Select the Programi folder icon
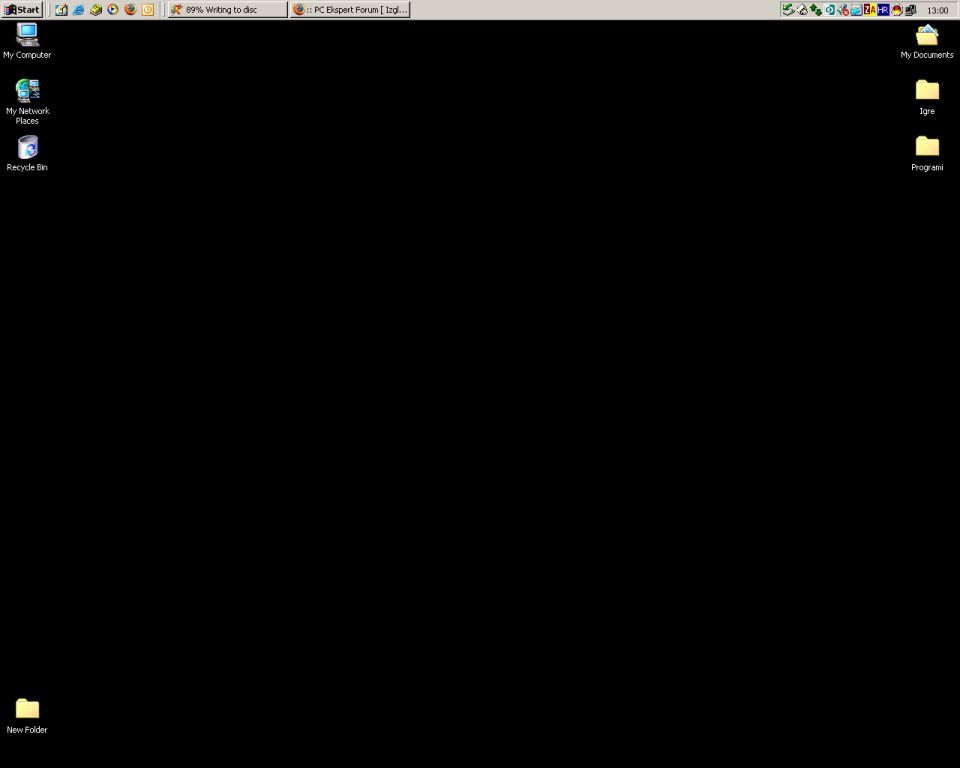960x768 pixels. click(x=927, y=154)
